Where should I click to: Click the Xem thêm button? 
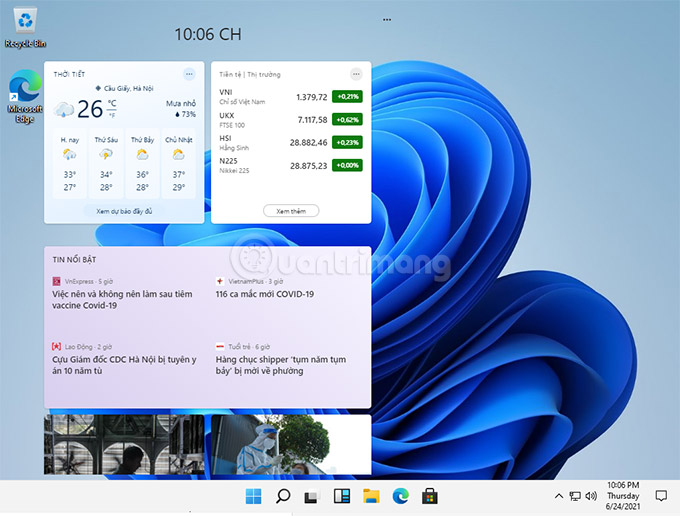[x=291, y=211]
